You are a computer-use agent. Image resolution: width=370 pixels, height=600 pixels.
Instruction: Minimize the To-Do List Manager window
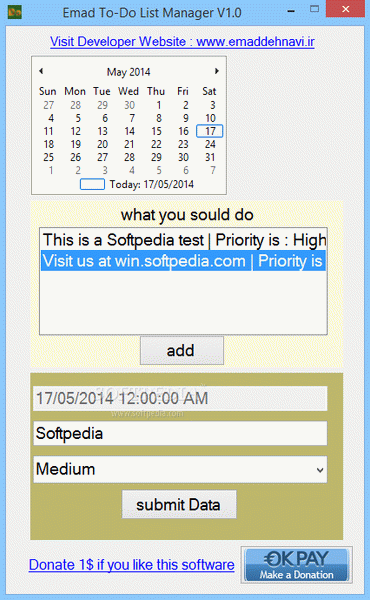coord(290,10)
